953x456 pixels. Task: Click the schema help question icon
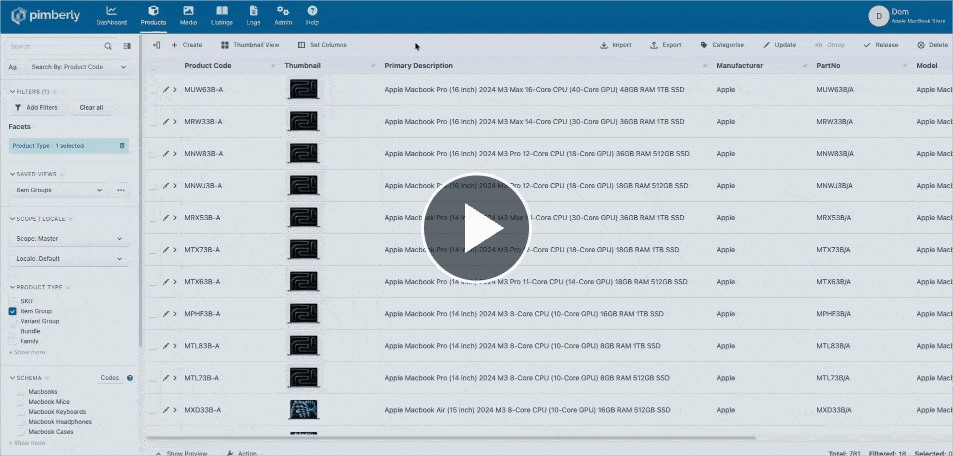coord(129,378)
